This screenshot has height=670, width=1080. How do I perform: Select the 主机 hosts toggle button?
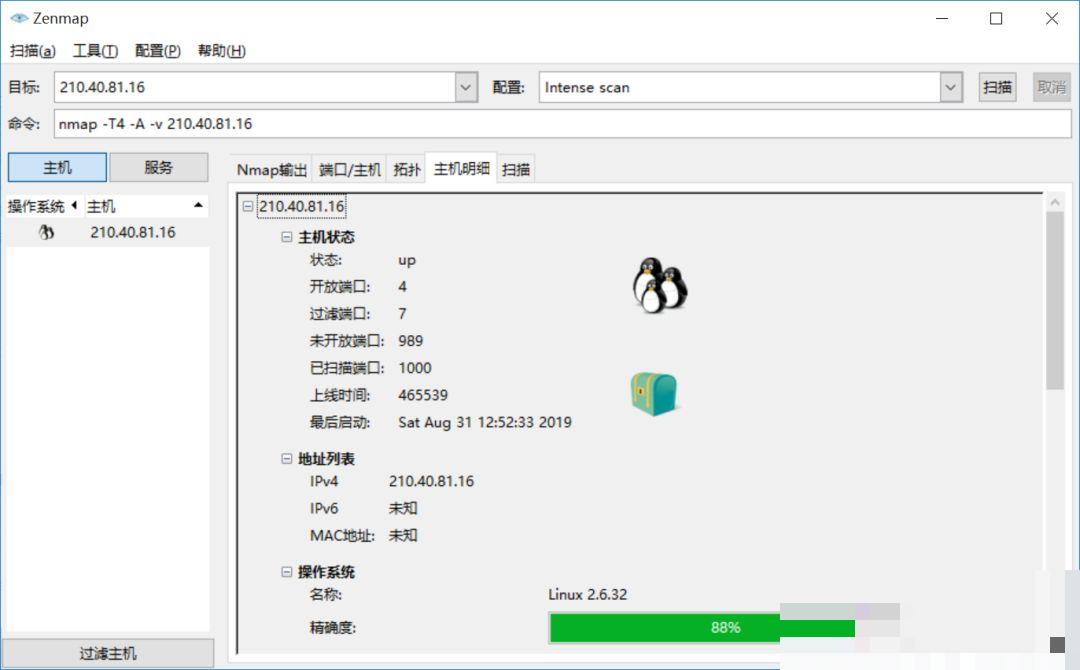pos(57,167)
